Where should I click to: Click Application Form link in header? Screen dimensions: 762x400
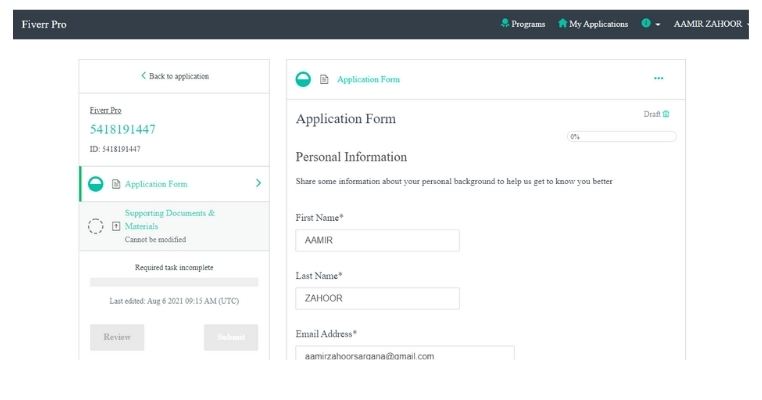pyautogui.click(x=368, y=79)
